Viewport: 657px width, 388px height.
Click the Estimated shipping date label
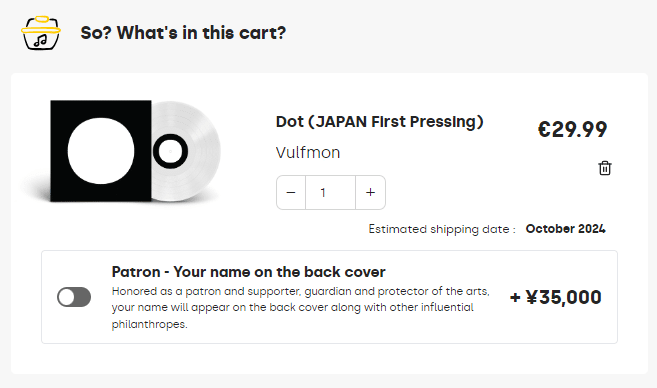(x=442, y=229)
